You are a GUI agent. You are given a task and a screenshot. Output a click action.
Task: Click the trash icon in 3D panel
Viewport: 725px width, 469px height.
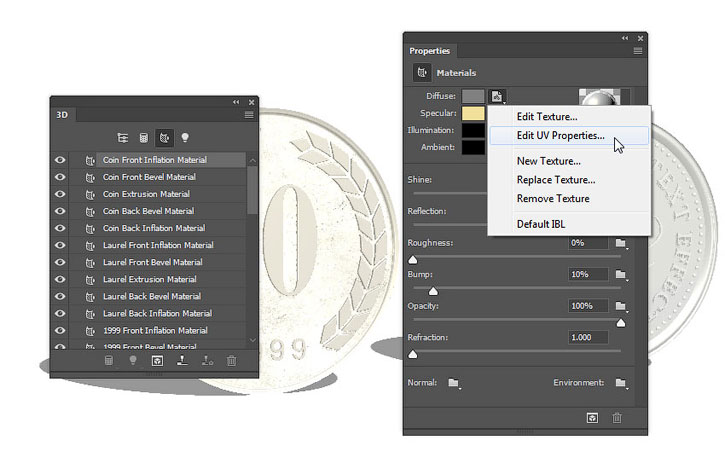coord(232,360)
